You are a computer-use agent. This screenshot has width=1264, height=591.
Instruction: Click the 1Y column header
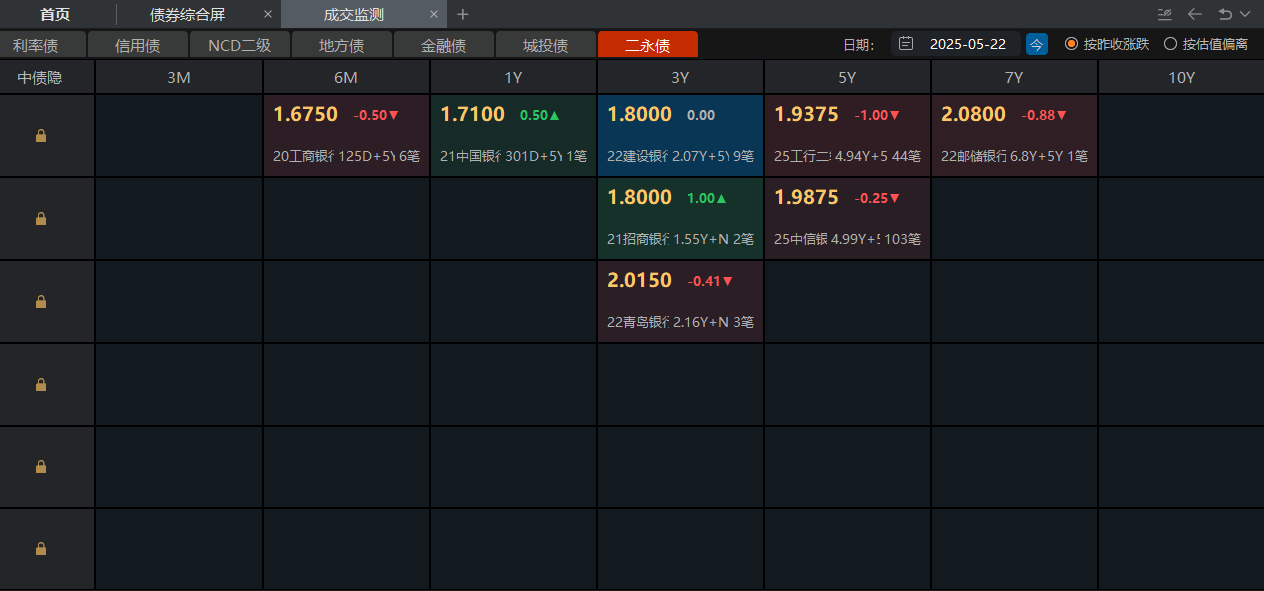[x=513, y=77]
